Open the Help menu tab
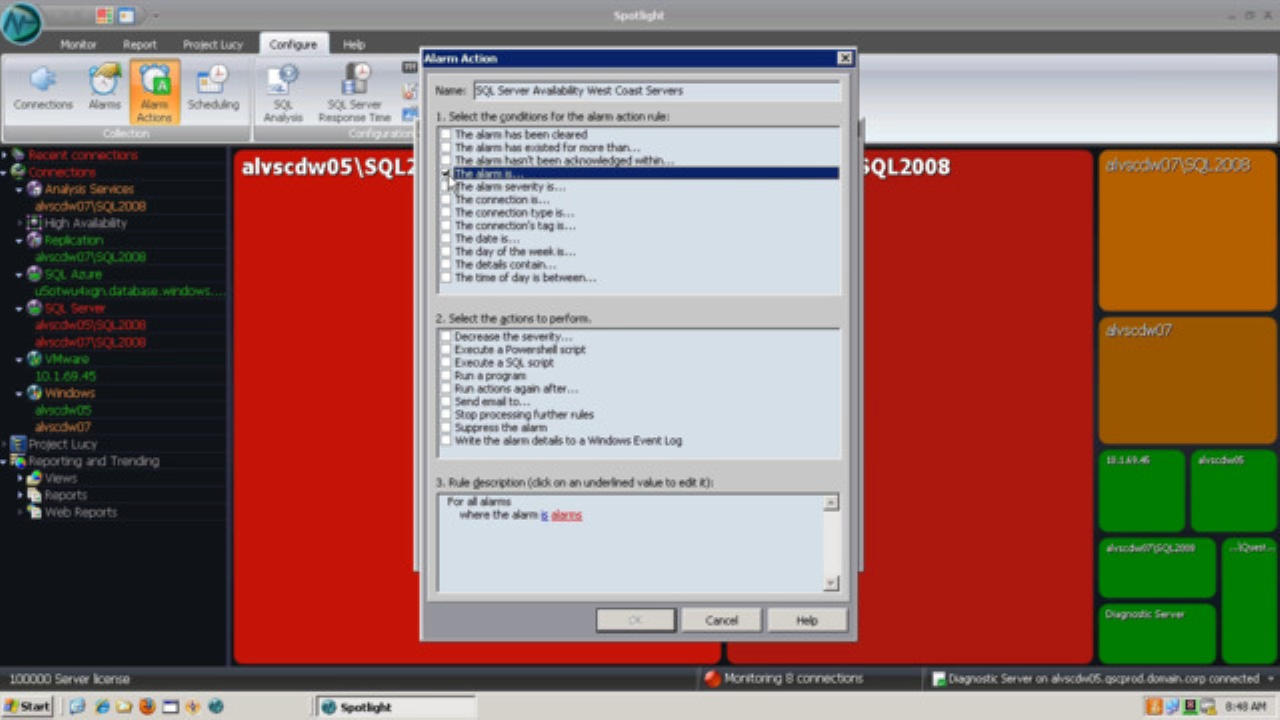The image size is (1280, 720). click(x=353, y=44)
